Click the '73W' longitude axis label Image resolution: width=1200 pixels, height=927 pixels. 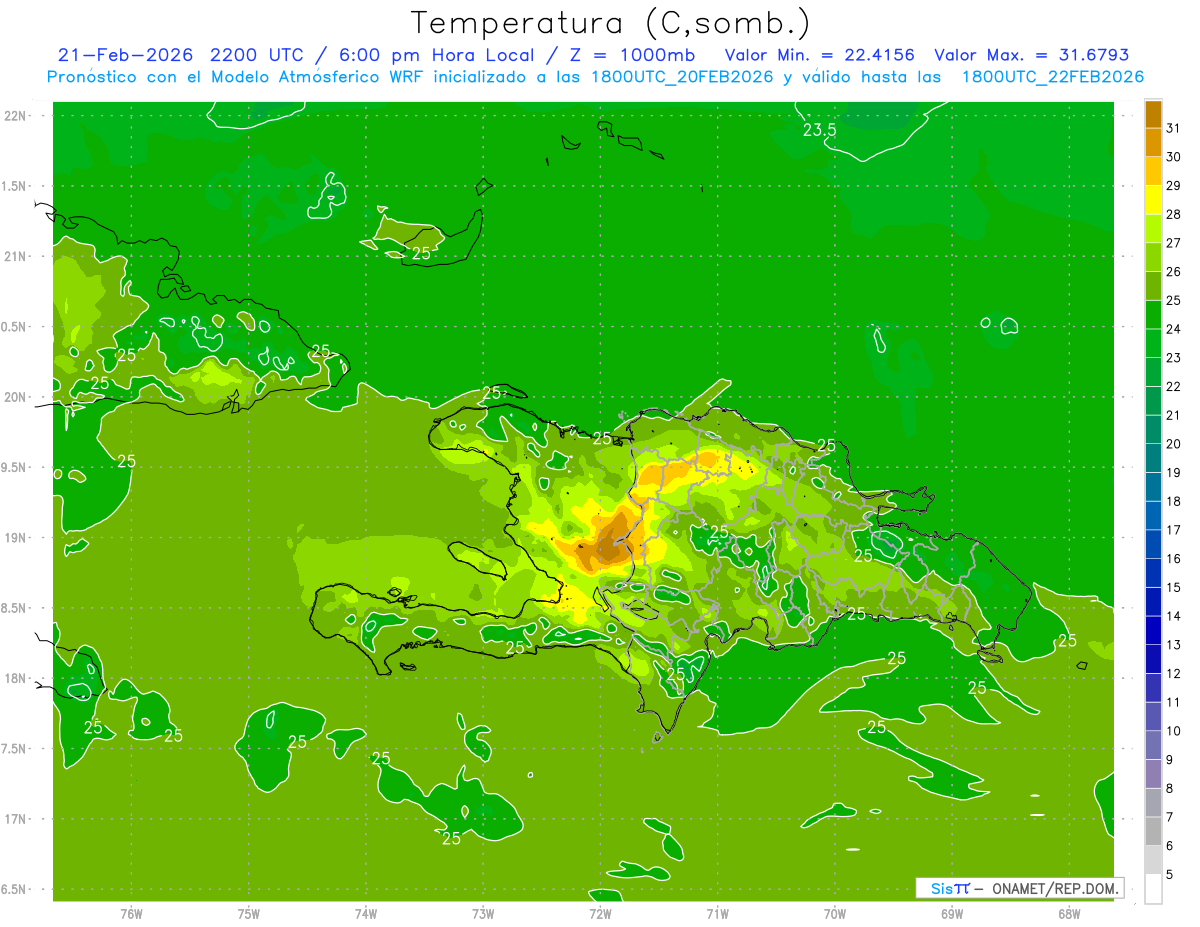point(483,914)
